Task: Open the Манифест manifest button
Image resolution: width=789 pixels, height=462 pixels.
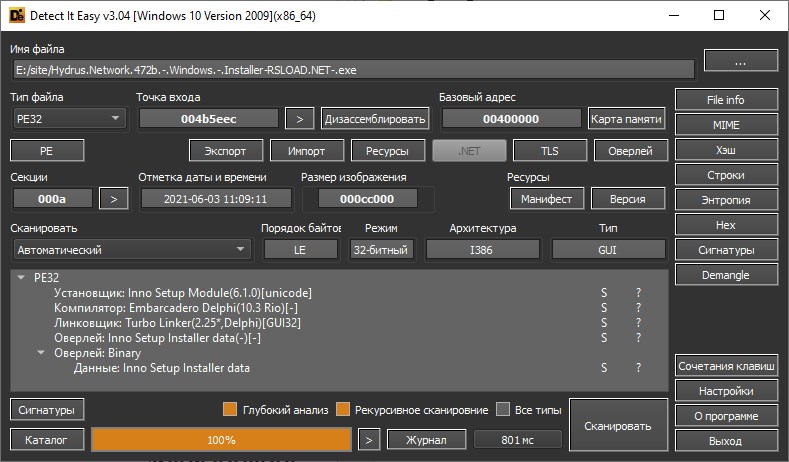Action: coord(547,199)
